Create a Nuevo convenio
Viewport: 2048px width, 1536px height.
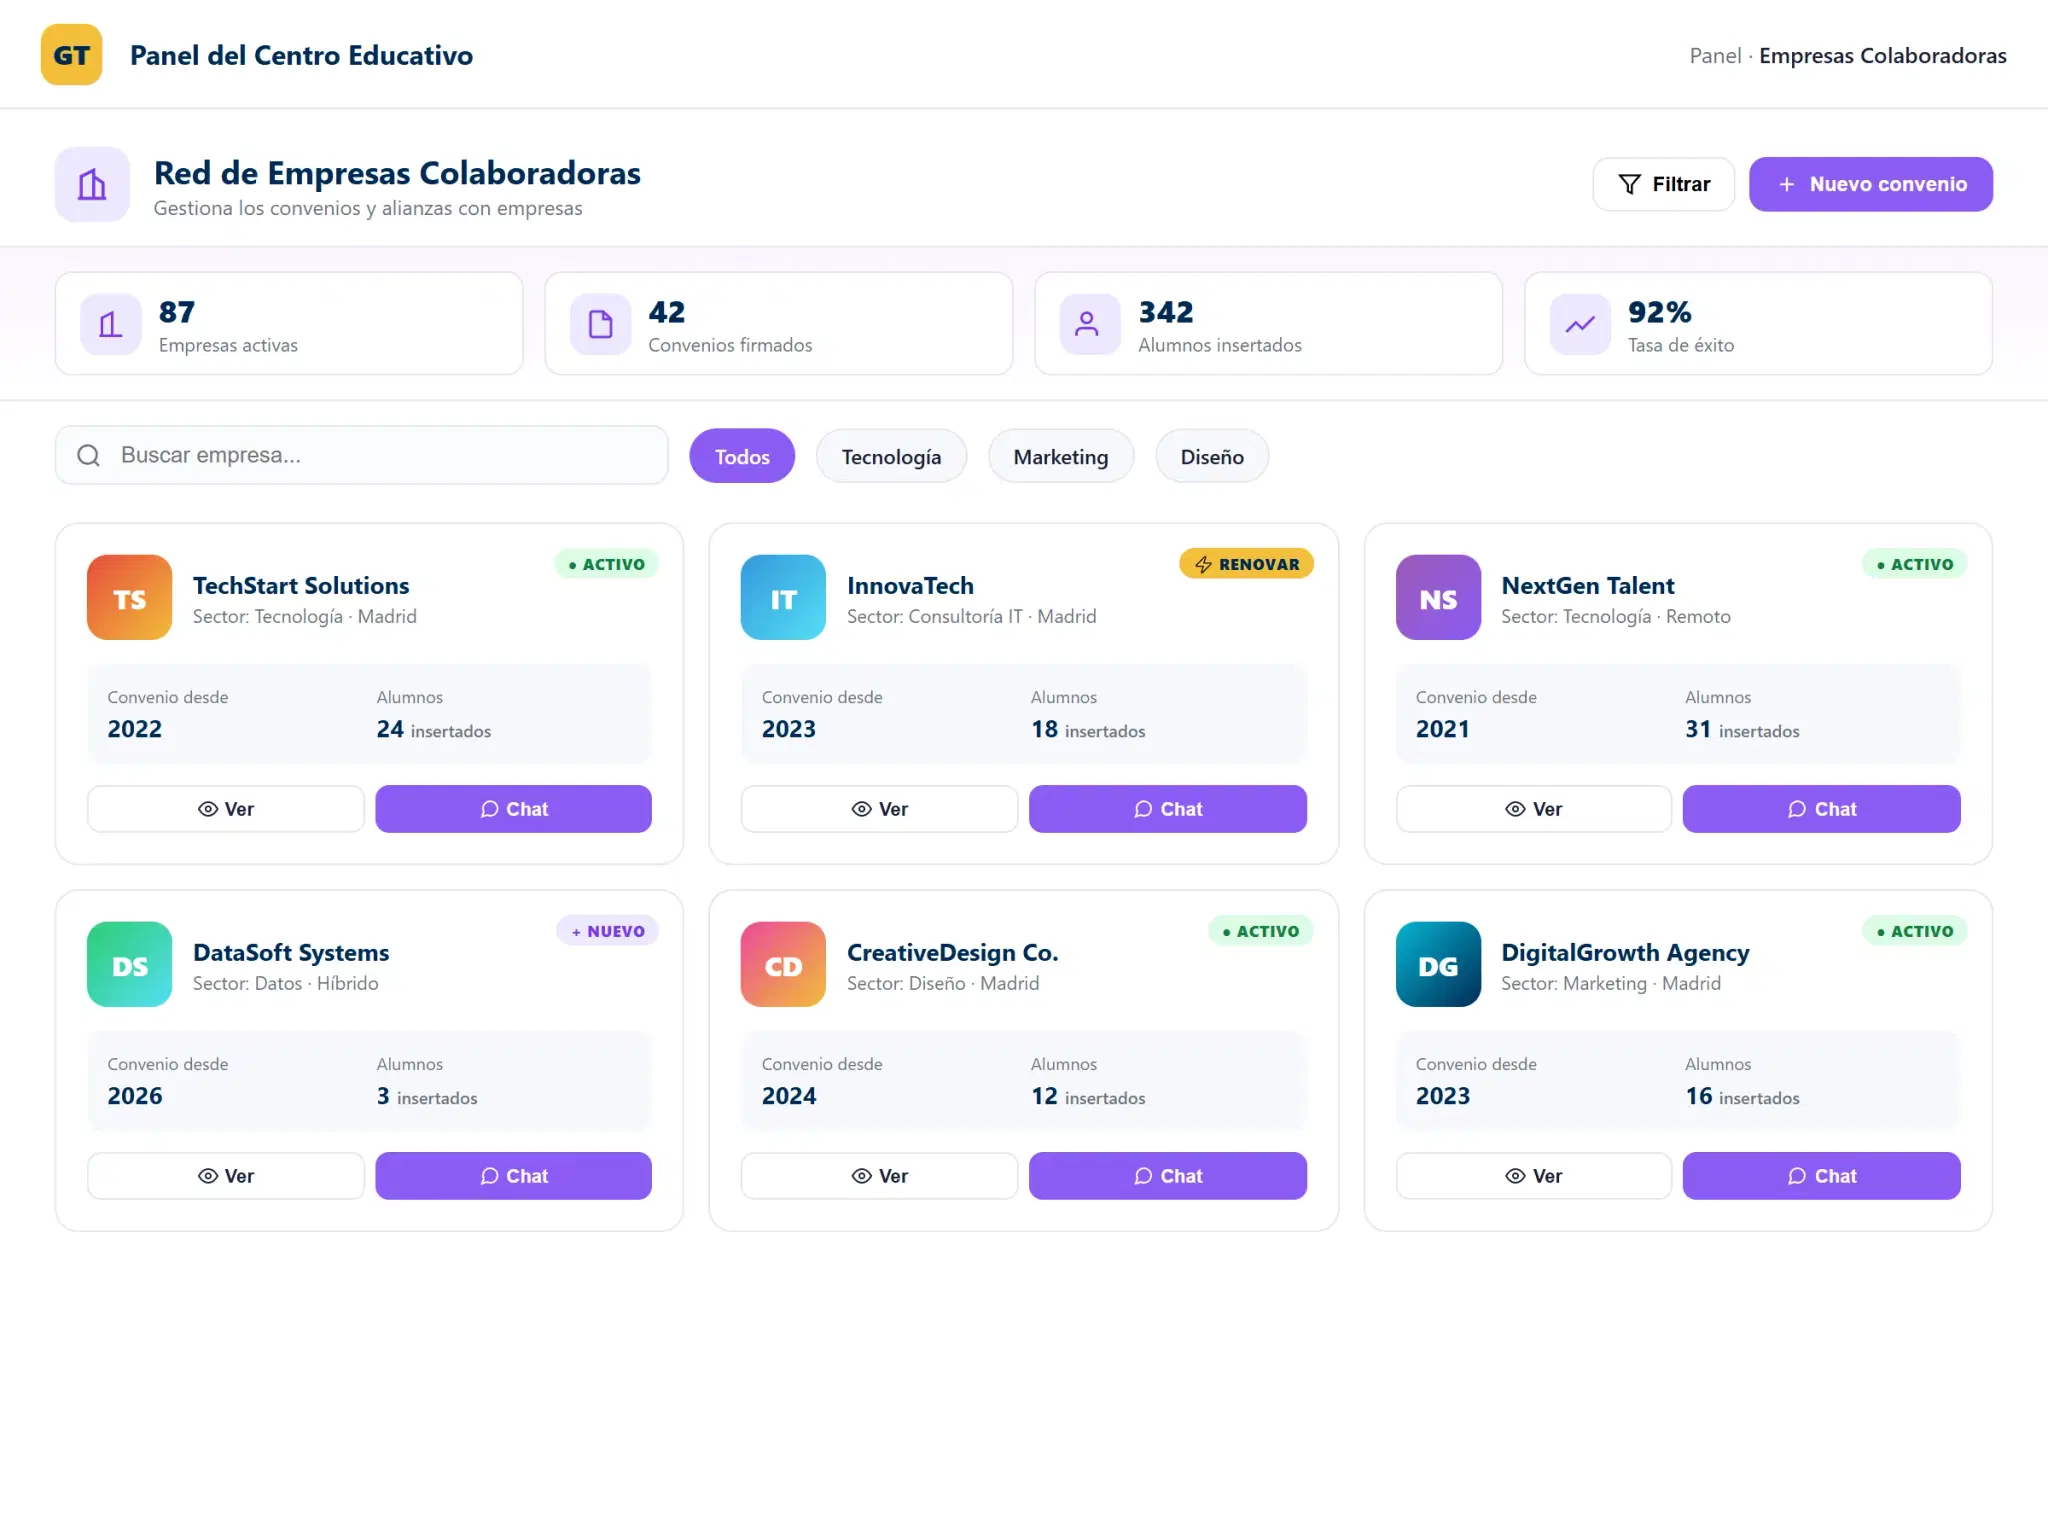(x=1870, y=184)
